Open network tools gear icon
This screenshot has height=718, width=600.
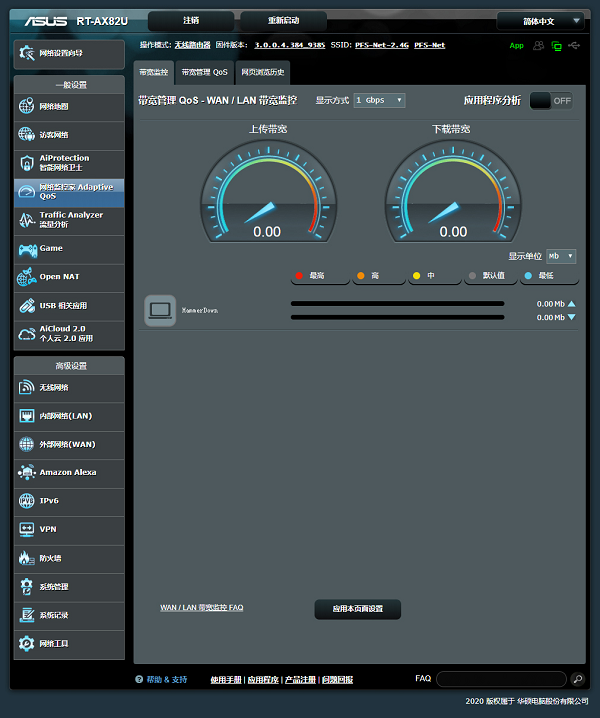pos(27,643)
